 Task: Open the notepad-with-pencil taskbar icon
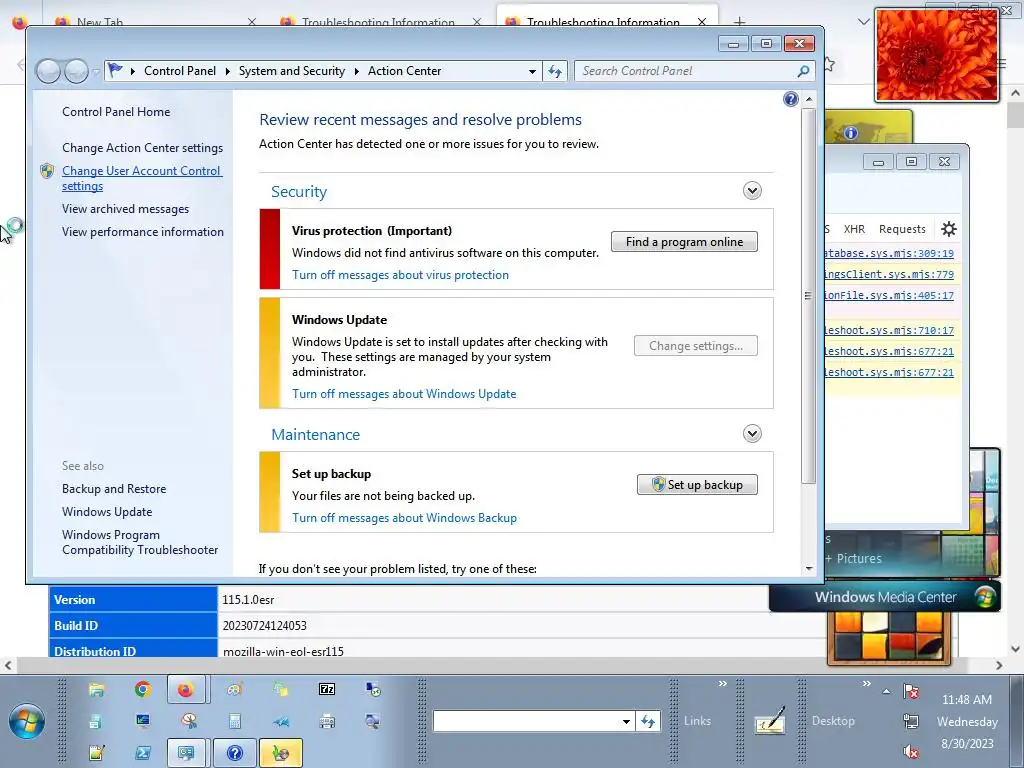coord(97,752)
